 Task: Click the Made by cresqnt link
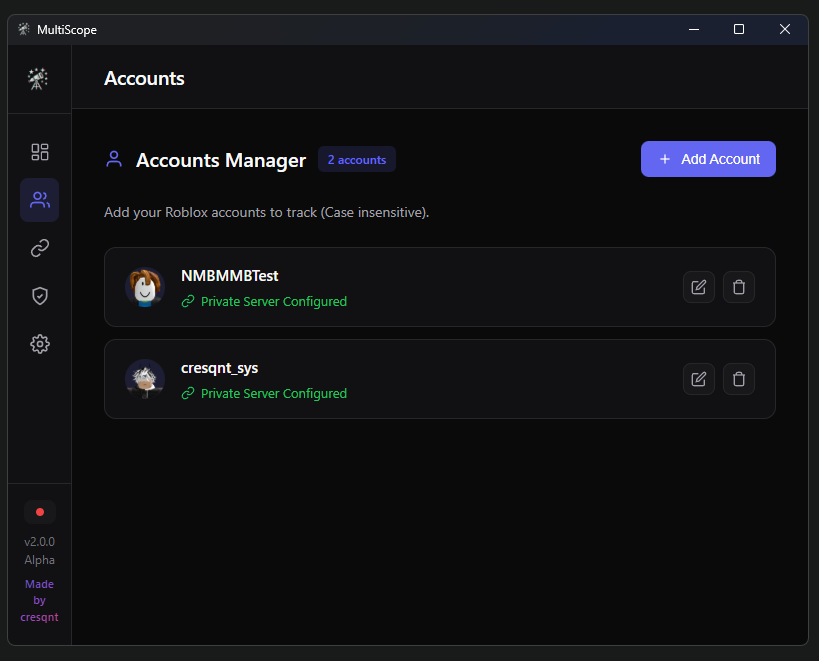pos(39,600)
